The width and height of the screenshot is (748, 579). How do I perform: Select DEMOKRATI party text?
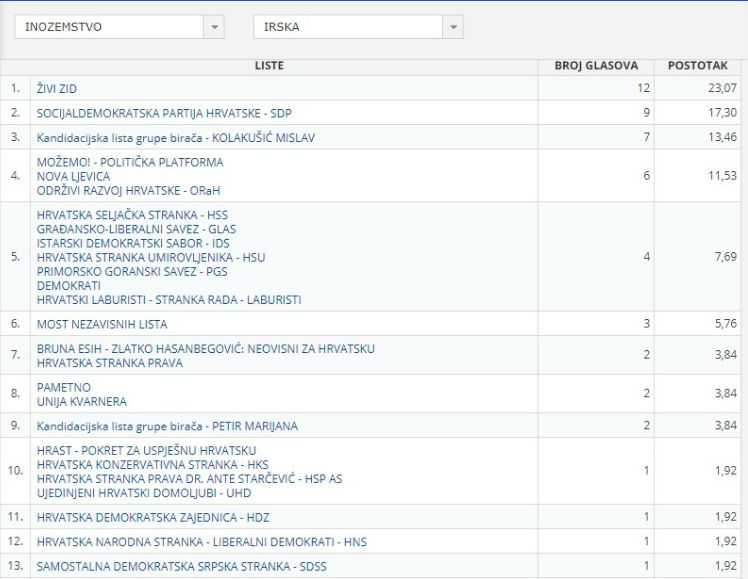pyautogui.click(x=69, y=286)
